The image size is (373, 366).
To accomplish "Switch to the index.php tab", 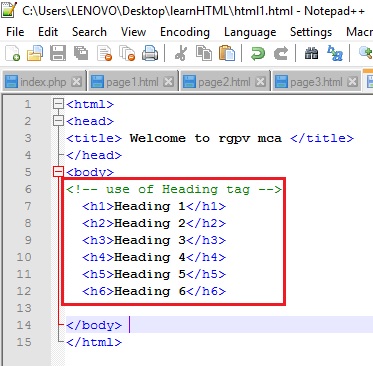I will tap(44, 82).
